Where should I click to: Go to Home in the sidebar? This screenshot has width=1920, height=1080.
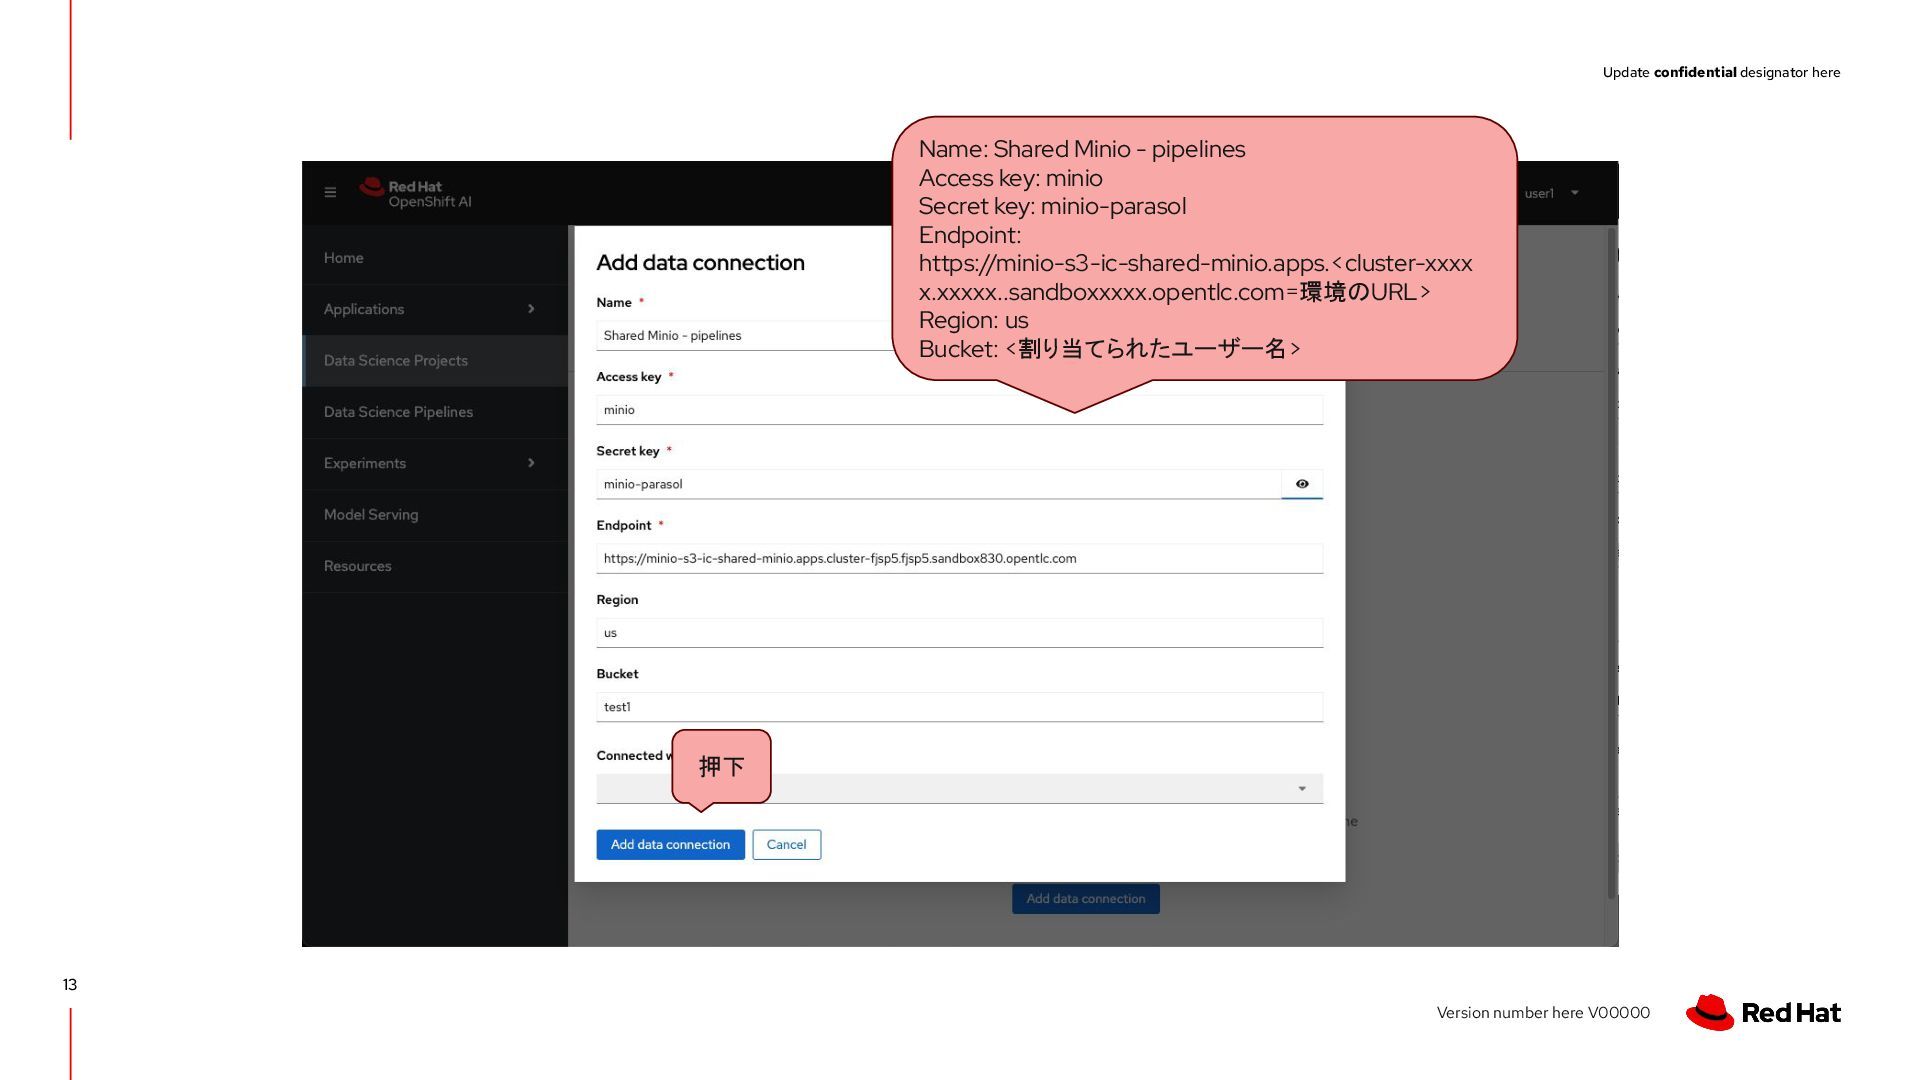pos(435,258)
